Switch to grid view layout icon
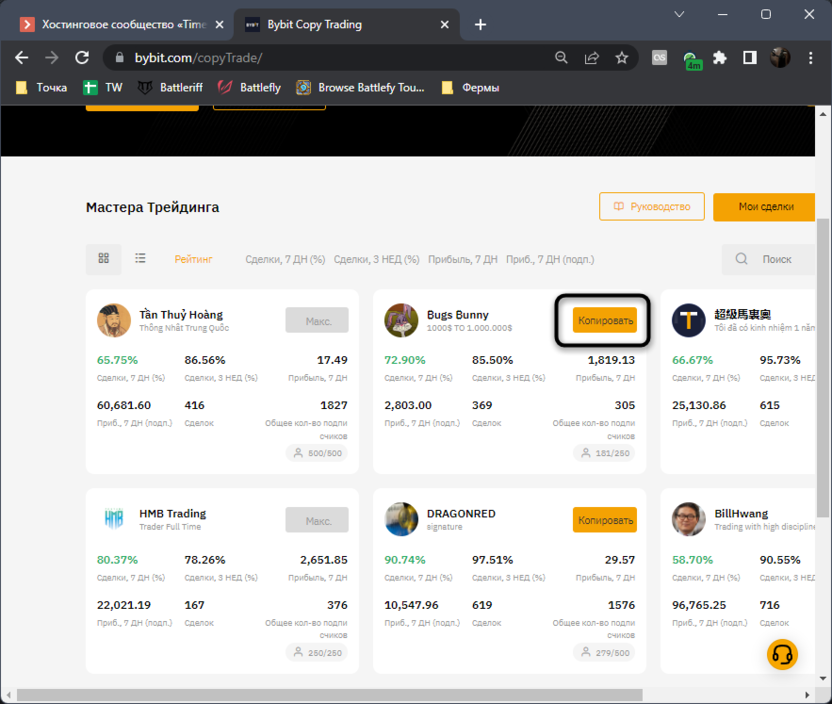This screenshot has height=704, width=832. coord(104,259)
